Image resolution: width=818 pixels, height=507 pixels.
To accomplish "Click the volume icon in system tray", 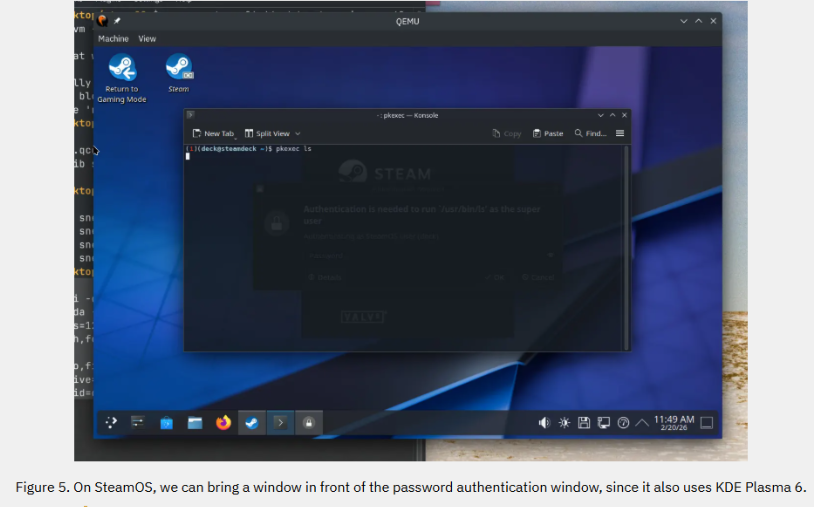I will pos(544,422).
